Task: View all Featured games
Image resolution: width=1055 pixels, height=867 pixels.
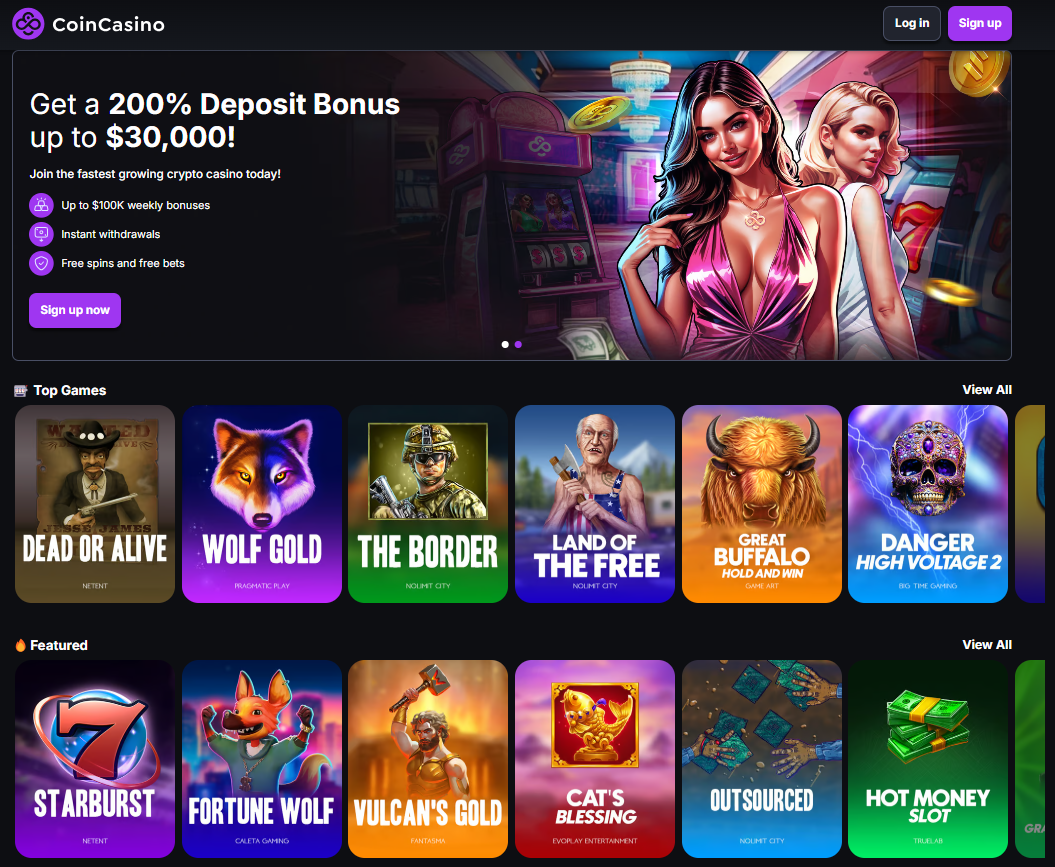Action: [x=987, y=645]
